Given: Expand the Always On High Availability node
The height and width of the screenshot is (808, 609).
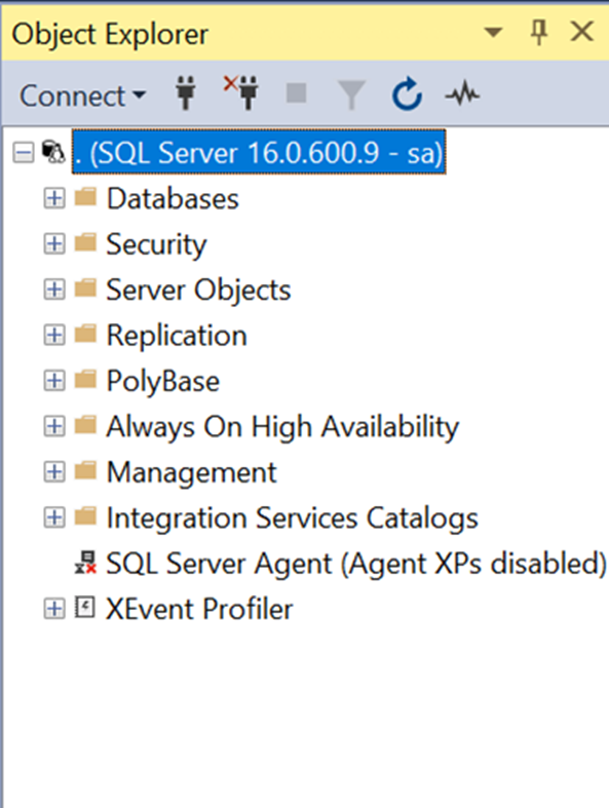Looking at the screenshot, I should [54, 426].
